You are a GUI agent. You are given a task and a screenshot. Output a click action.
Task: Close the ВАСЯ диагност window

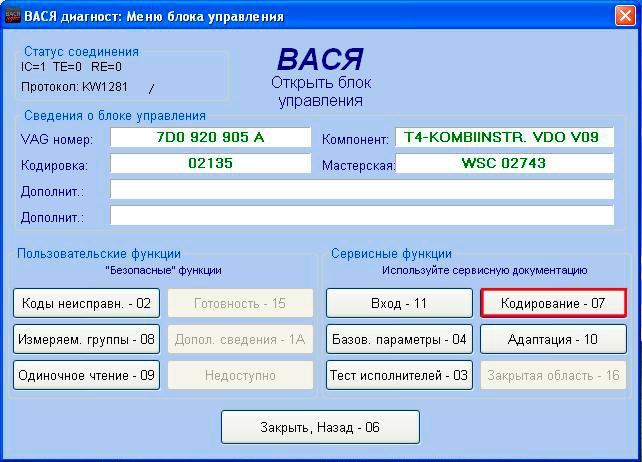click(x=625, y=16)
